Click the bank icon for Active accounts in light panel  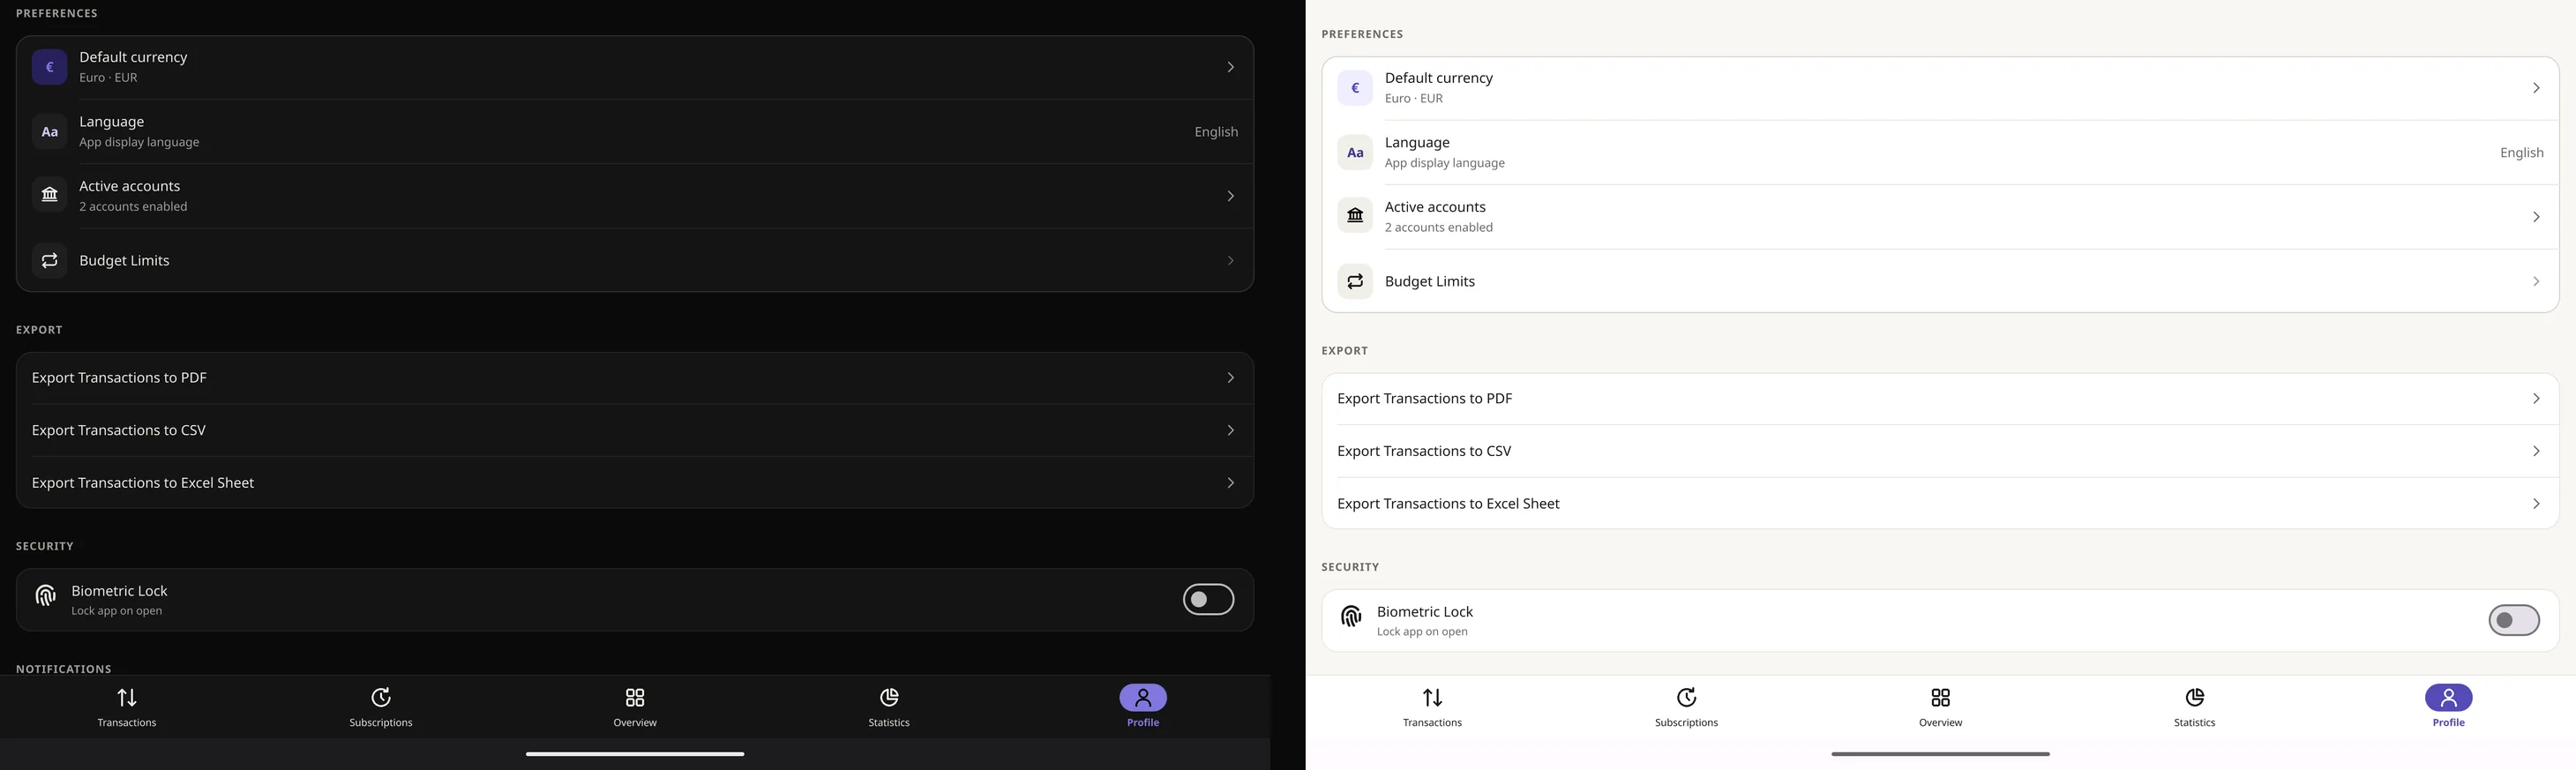1355,217
